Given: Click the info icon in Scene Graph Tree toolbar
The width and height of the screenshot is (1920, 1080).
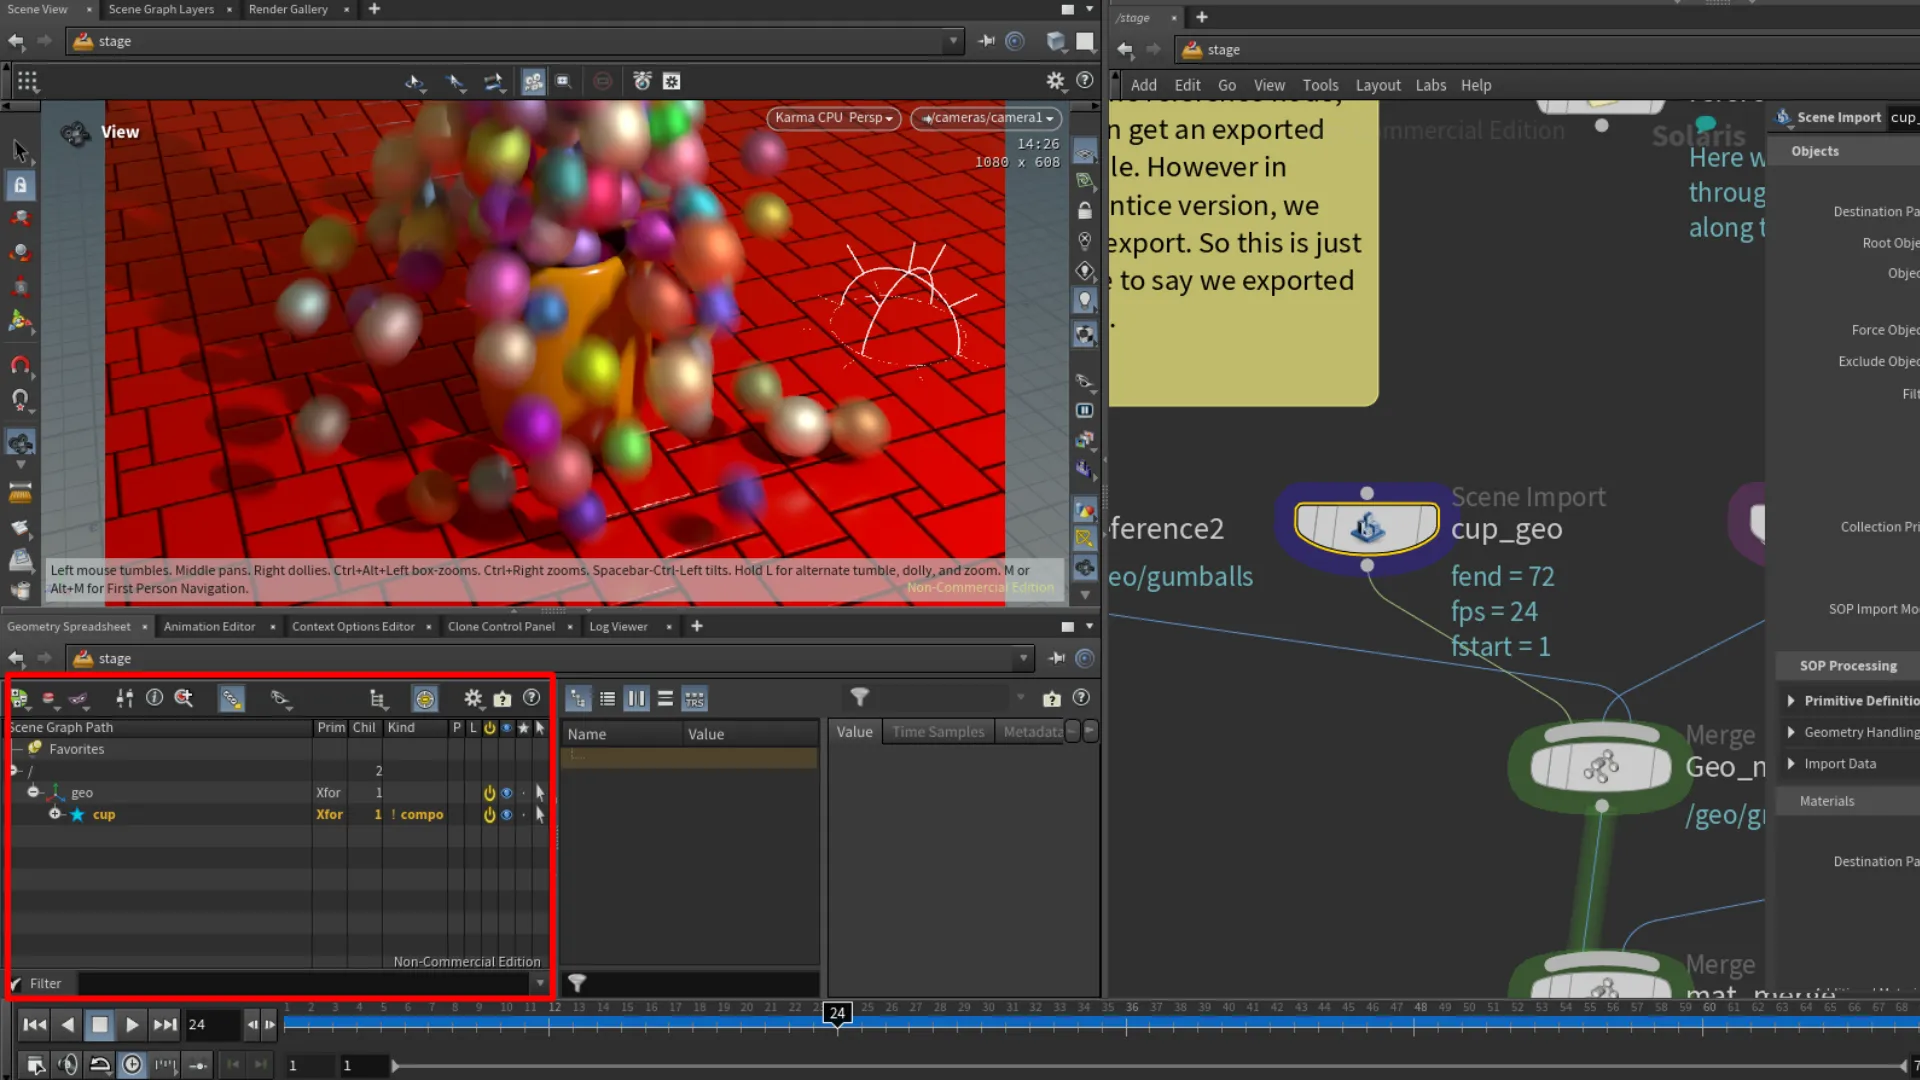Looking at the screenshot, I should tap(154, 698).
